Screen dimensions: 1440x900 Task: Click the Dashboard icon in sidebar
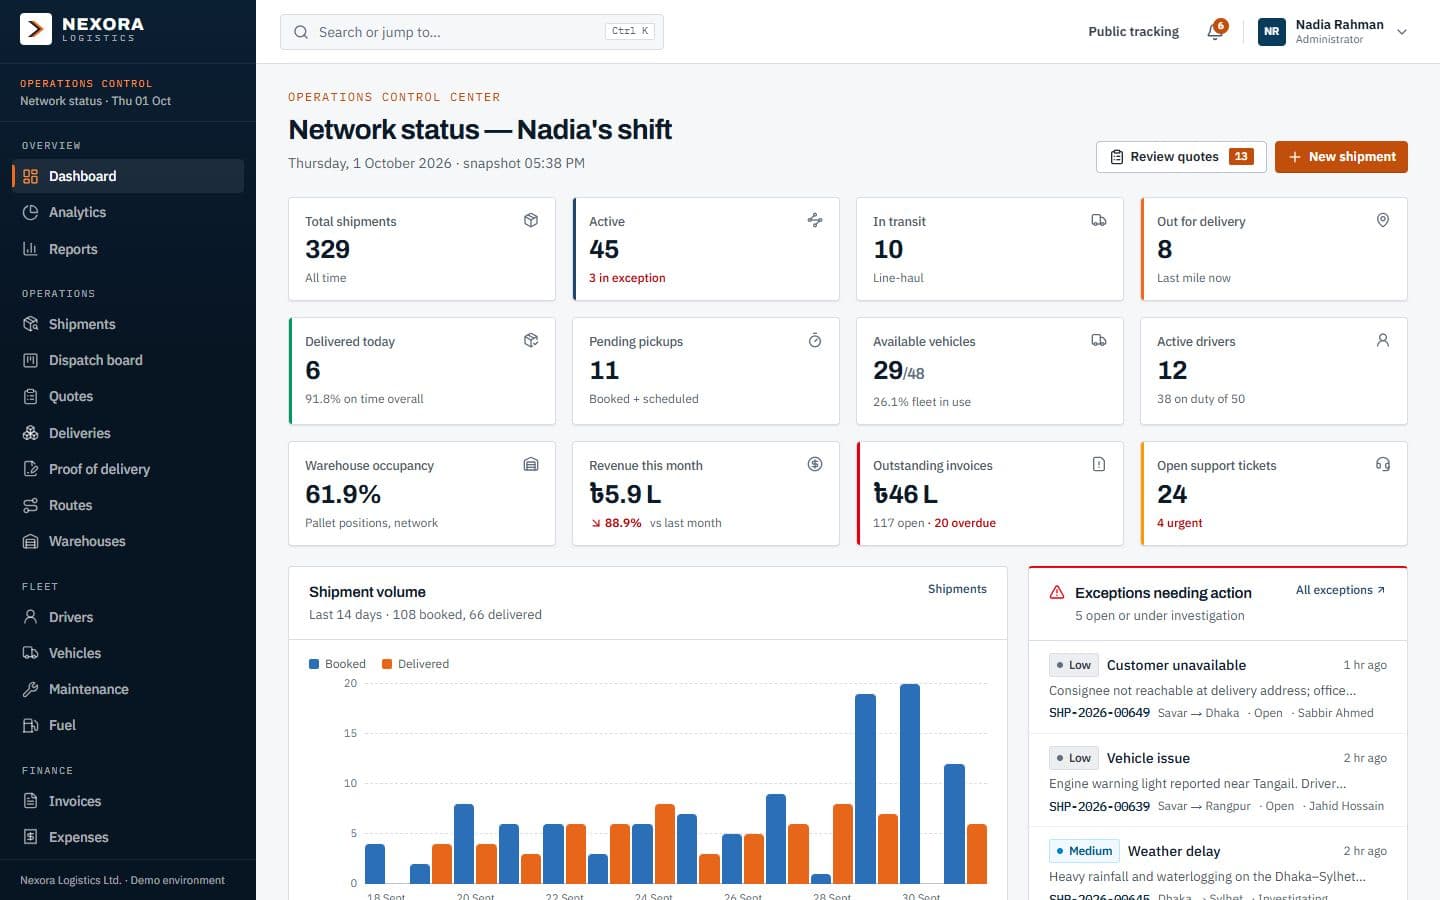30,176
